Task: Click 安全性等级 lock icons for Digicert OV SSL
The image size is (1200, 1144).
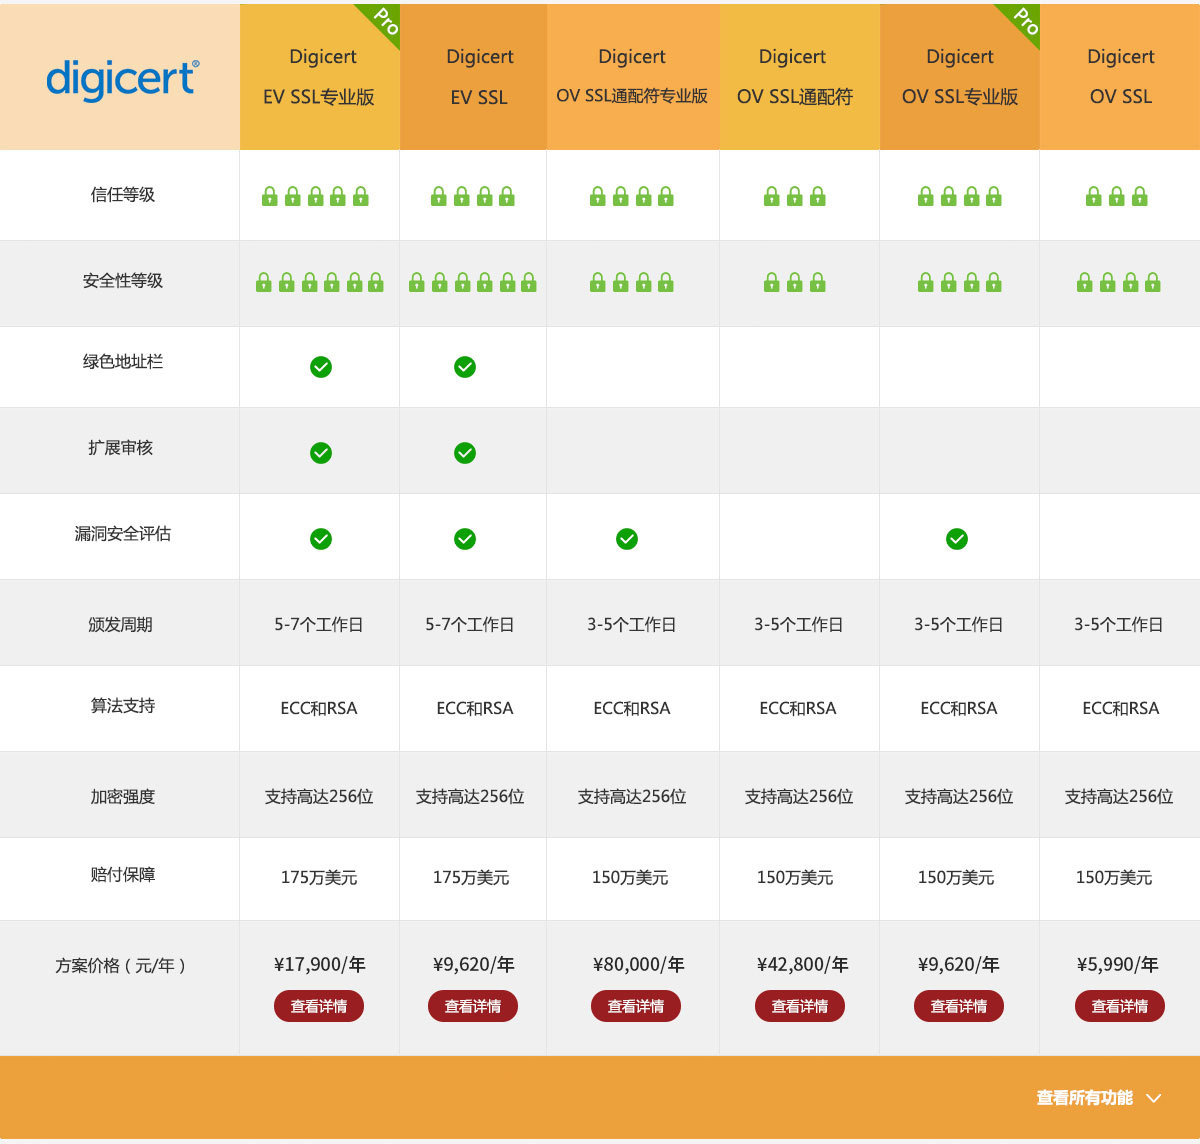Action: click(1119, 282)
